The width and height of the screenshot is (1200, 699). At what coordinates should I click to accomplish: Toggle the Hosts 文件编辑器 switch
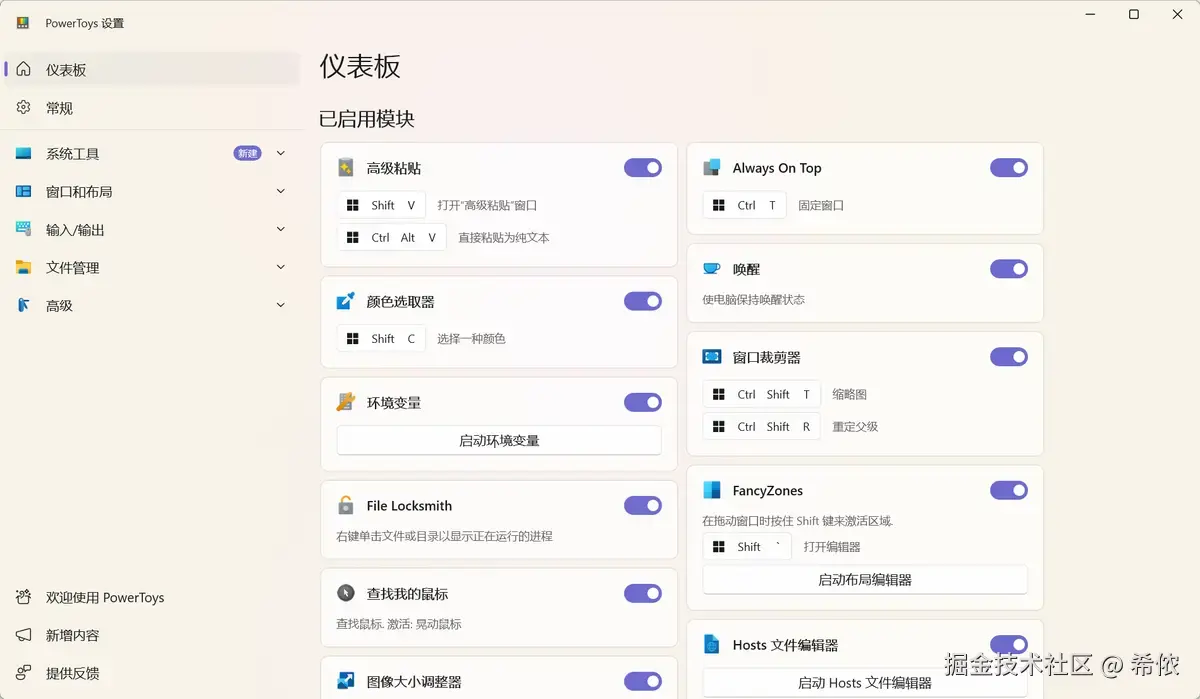click(x=1009, y=645)
